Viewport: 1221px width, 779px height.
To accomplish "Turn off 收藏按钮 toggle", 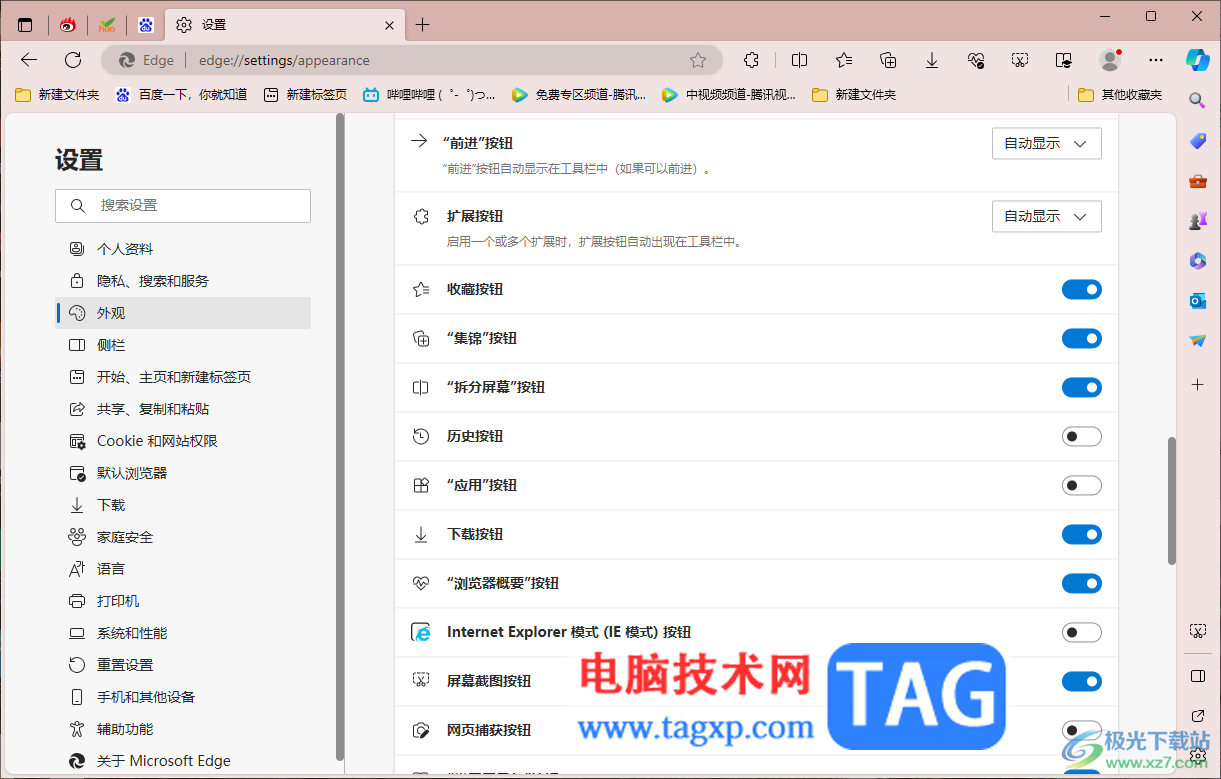I will [x=1082, y=289].
